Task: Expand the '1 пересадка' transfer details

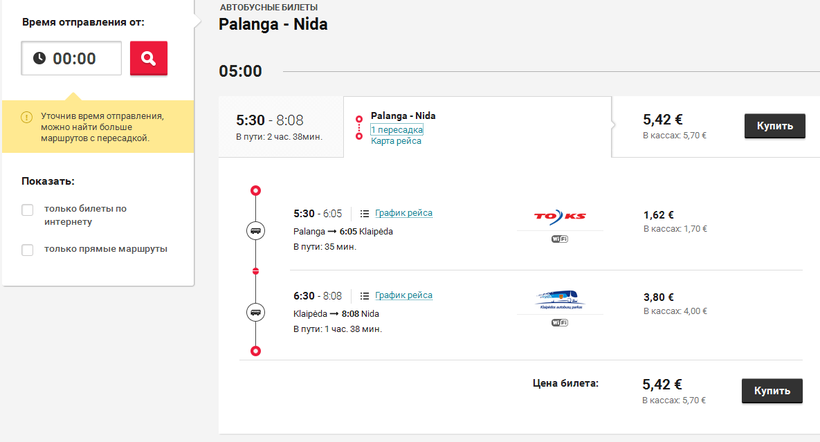Action: coord(397,130)
